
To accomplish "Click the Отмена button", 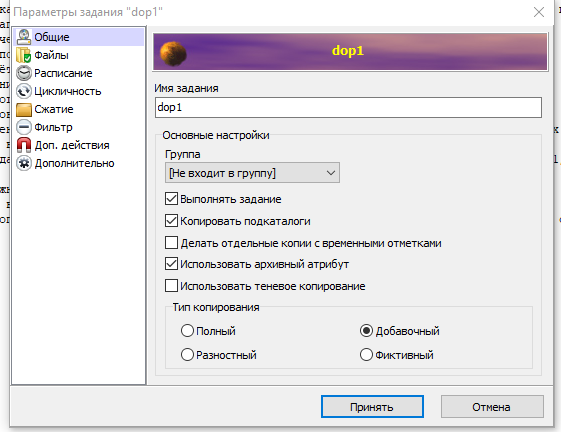I will [492, 407].
